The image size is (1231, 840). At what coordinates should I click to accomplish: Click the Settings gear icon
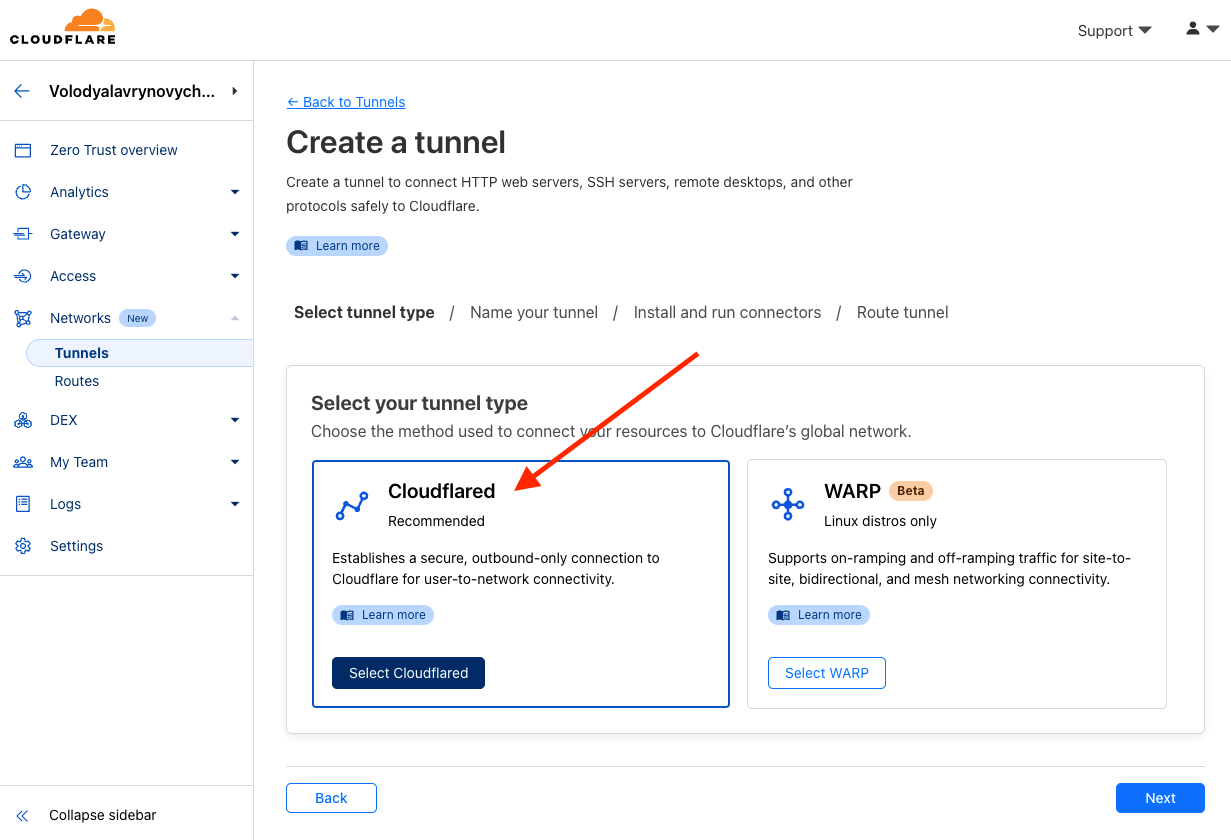[23, 546]
